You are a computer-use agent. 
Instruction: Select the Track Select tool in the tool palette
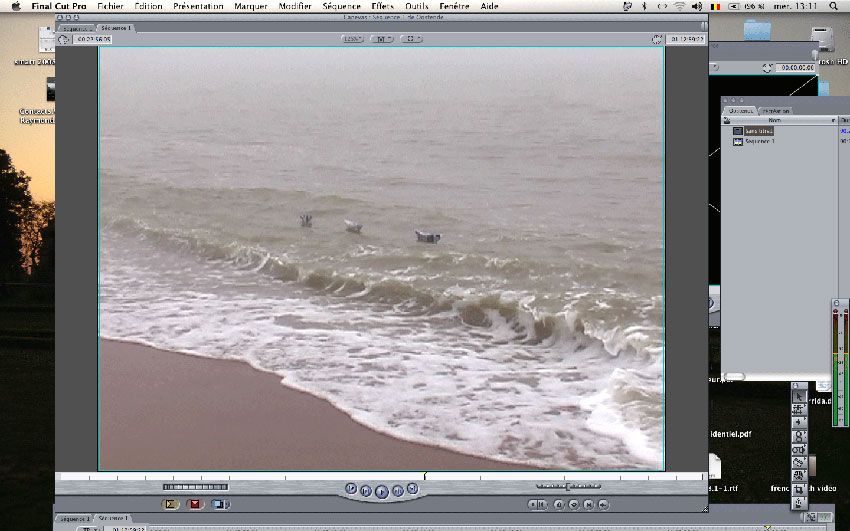799,423
